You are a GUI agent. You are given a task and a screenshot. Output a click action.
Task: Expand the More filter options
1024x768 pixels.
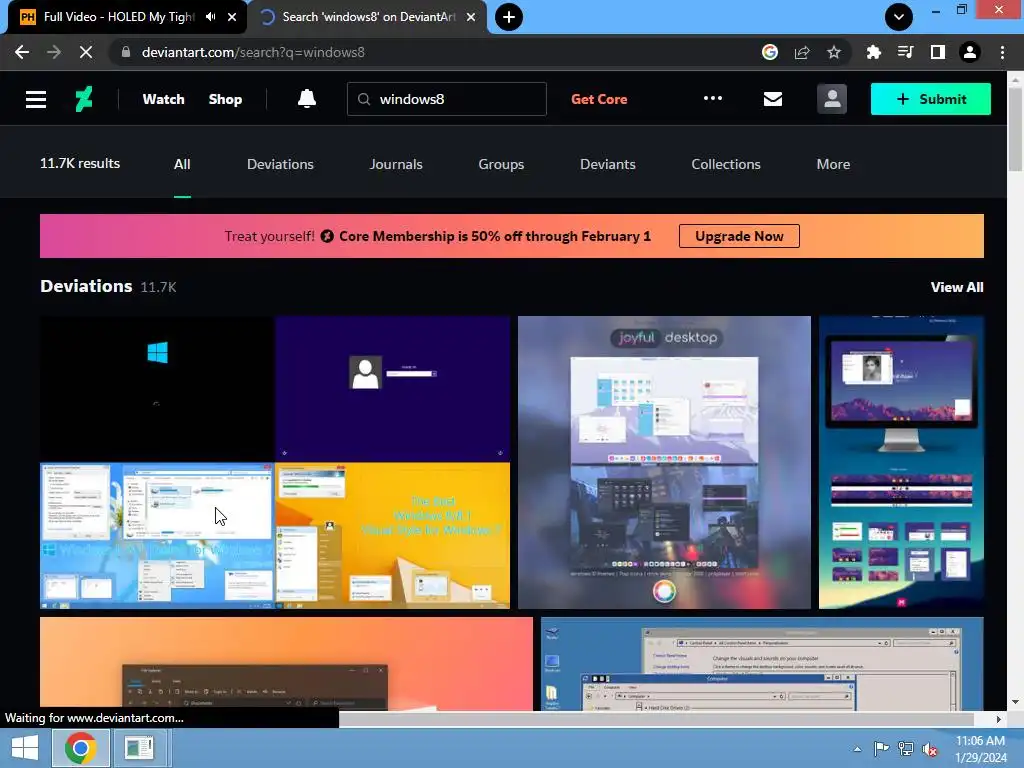click(833, 164)
